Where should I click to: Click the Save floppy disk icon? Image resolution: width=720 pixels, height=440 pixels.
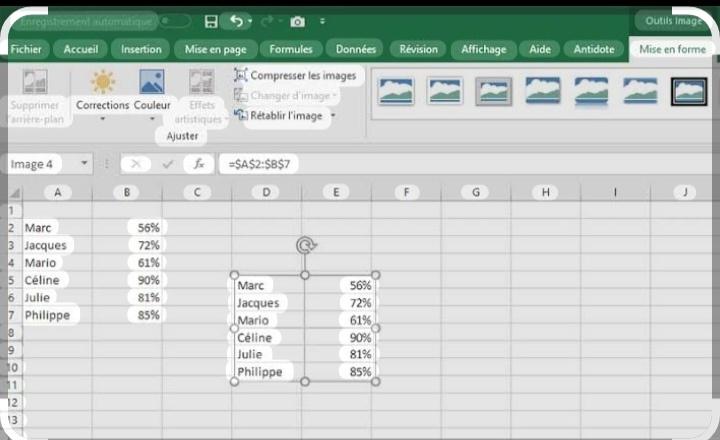pos(211,22)
